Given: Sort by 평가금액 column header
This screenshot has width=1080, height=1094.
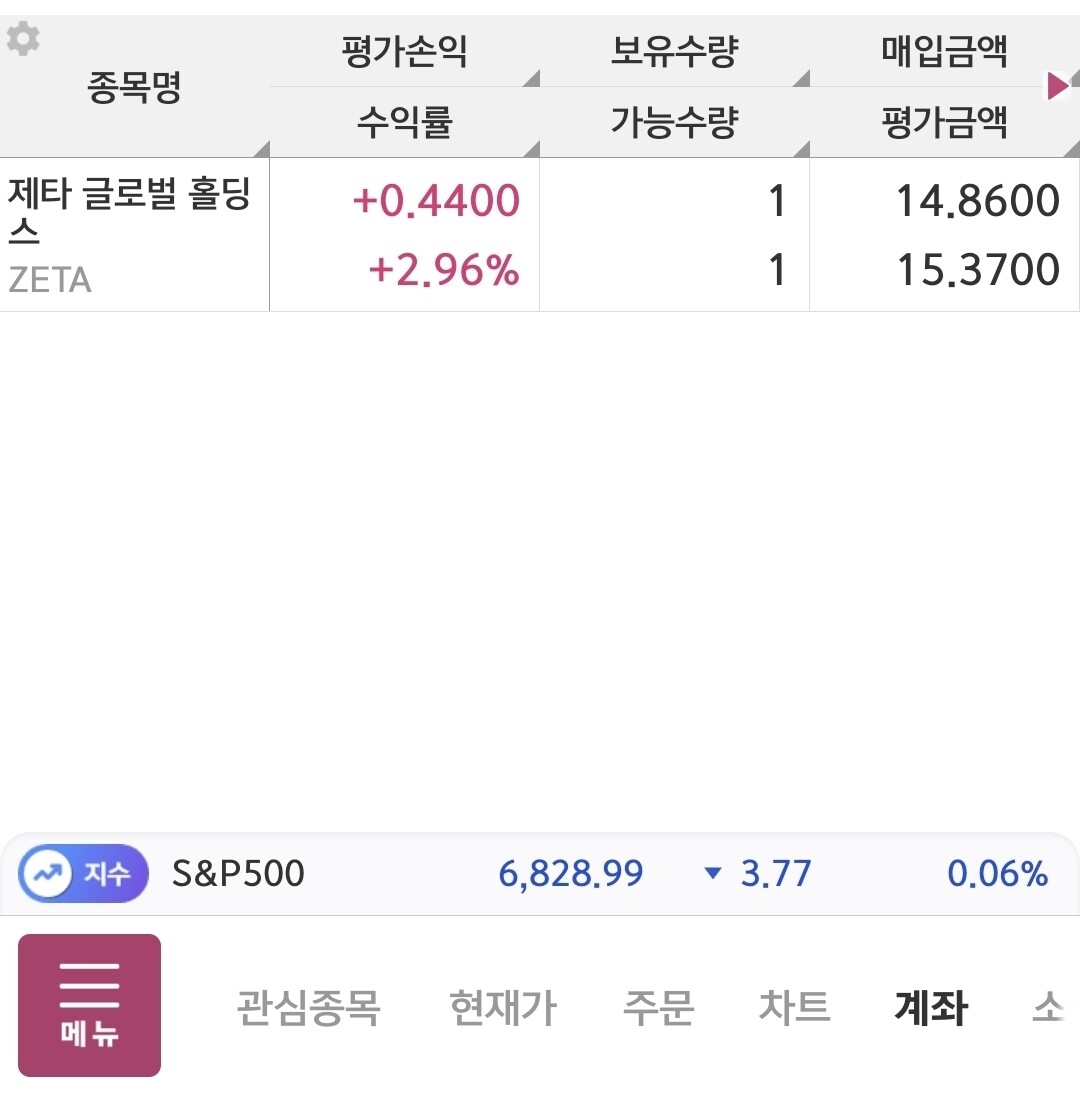Looking at the screenshot, I should click(944, 123).
